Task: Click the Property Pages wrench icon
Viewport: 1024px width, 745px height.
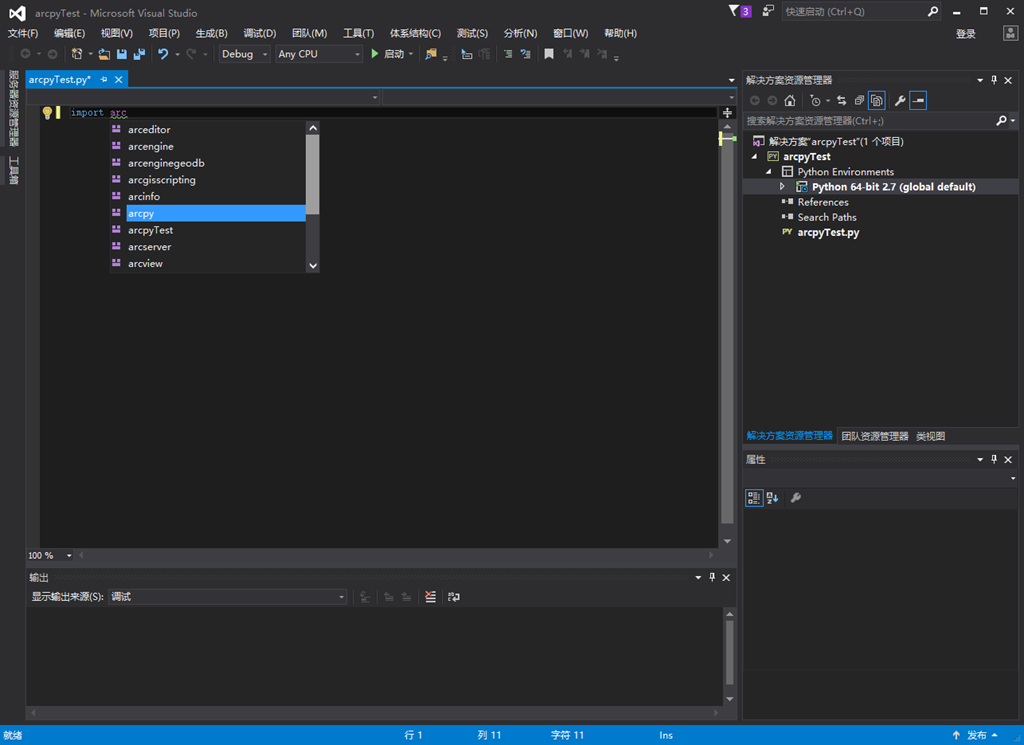Action: [x=795, y=498]
